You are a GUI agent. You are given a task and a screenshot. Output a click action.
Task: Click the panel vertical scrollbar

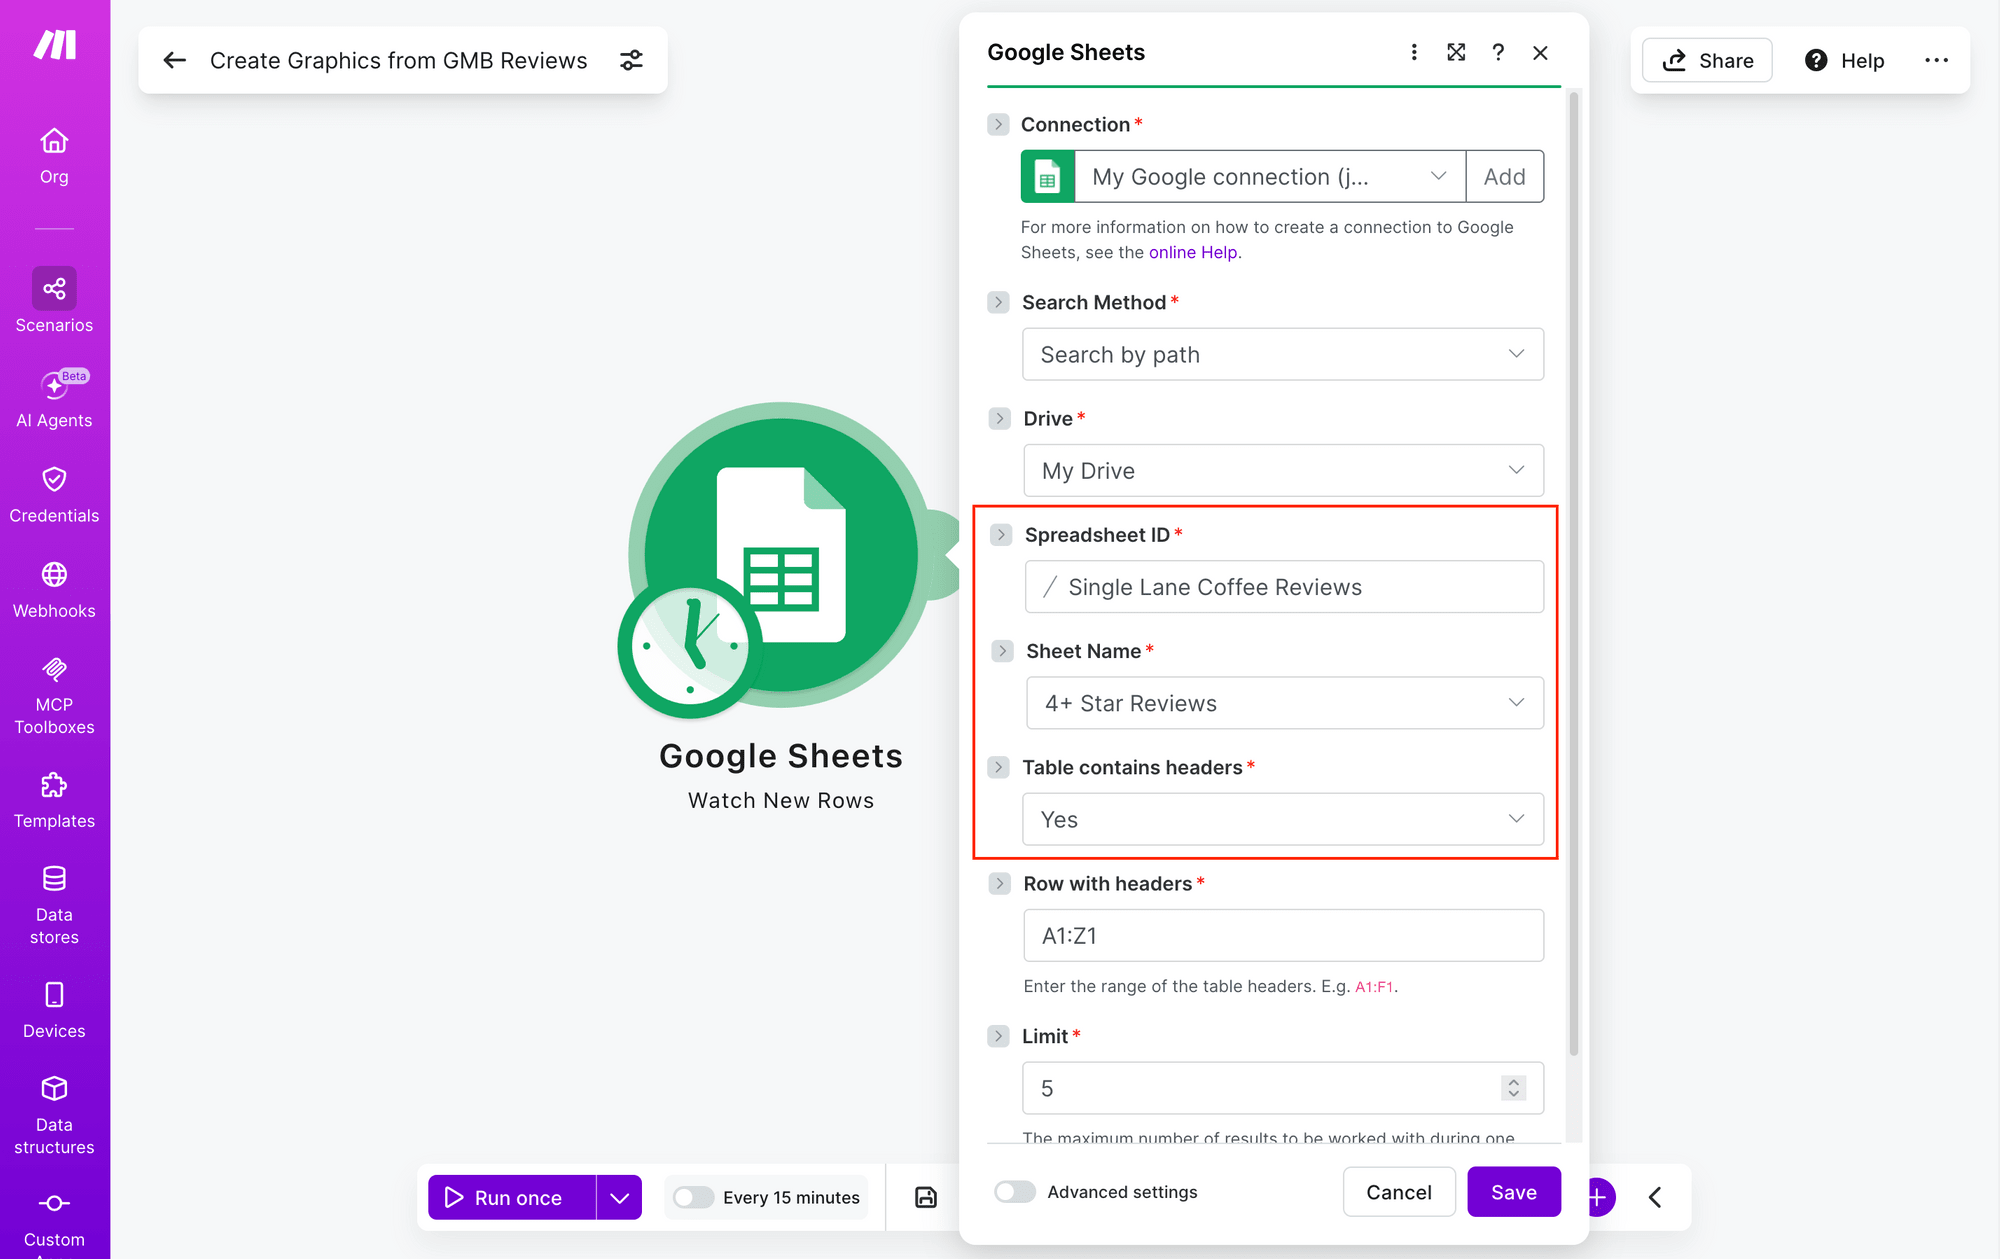click(x=1574, y=575)
